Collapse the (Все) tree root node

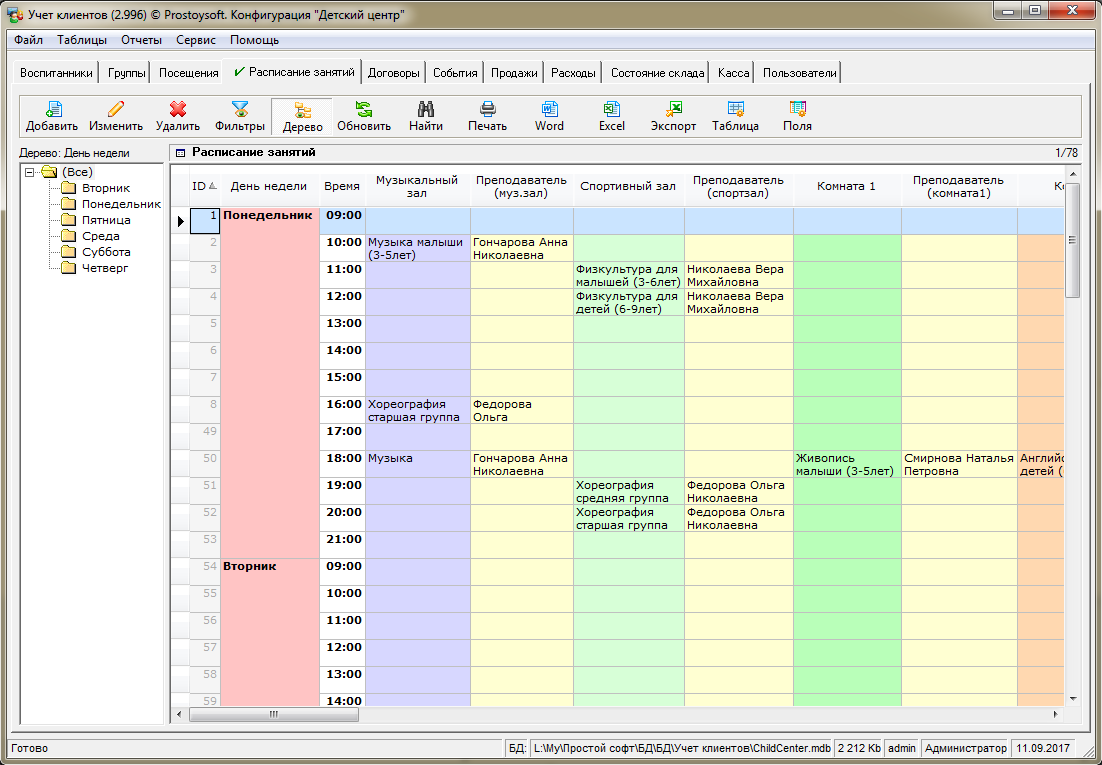pos(30,172)
